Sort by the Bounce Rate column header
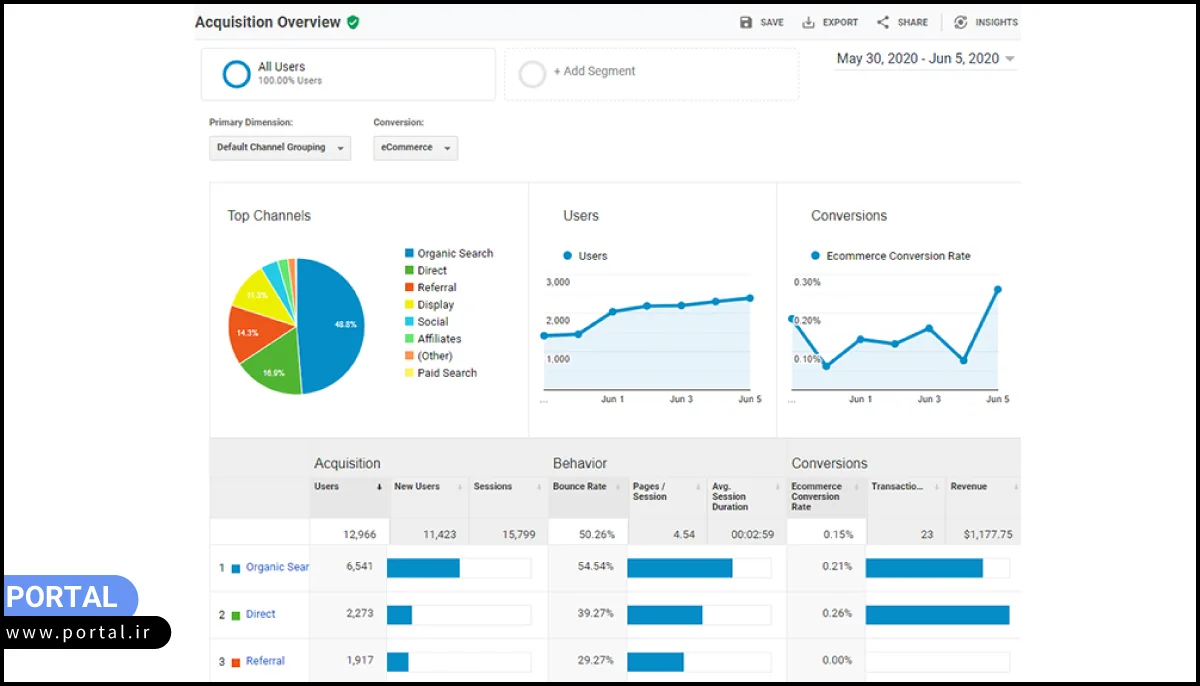1200x686 pixels. (580, 487)
